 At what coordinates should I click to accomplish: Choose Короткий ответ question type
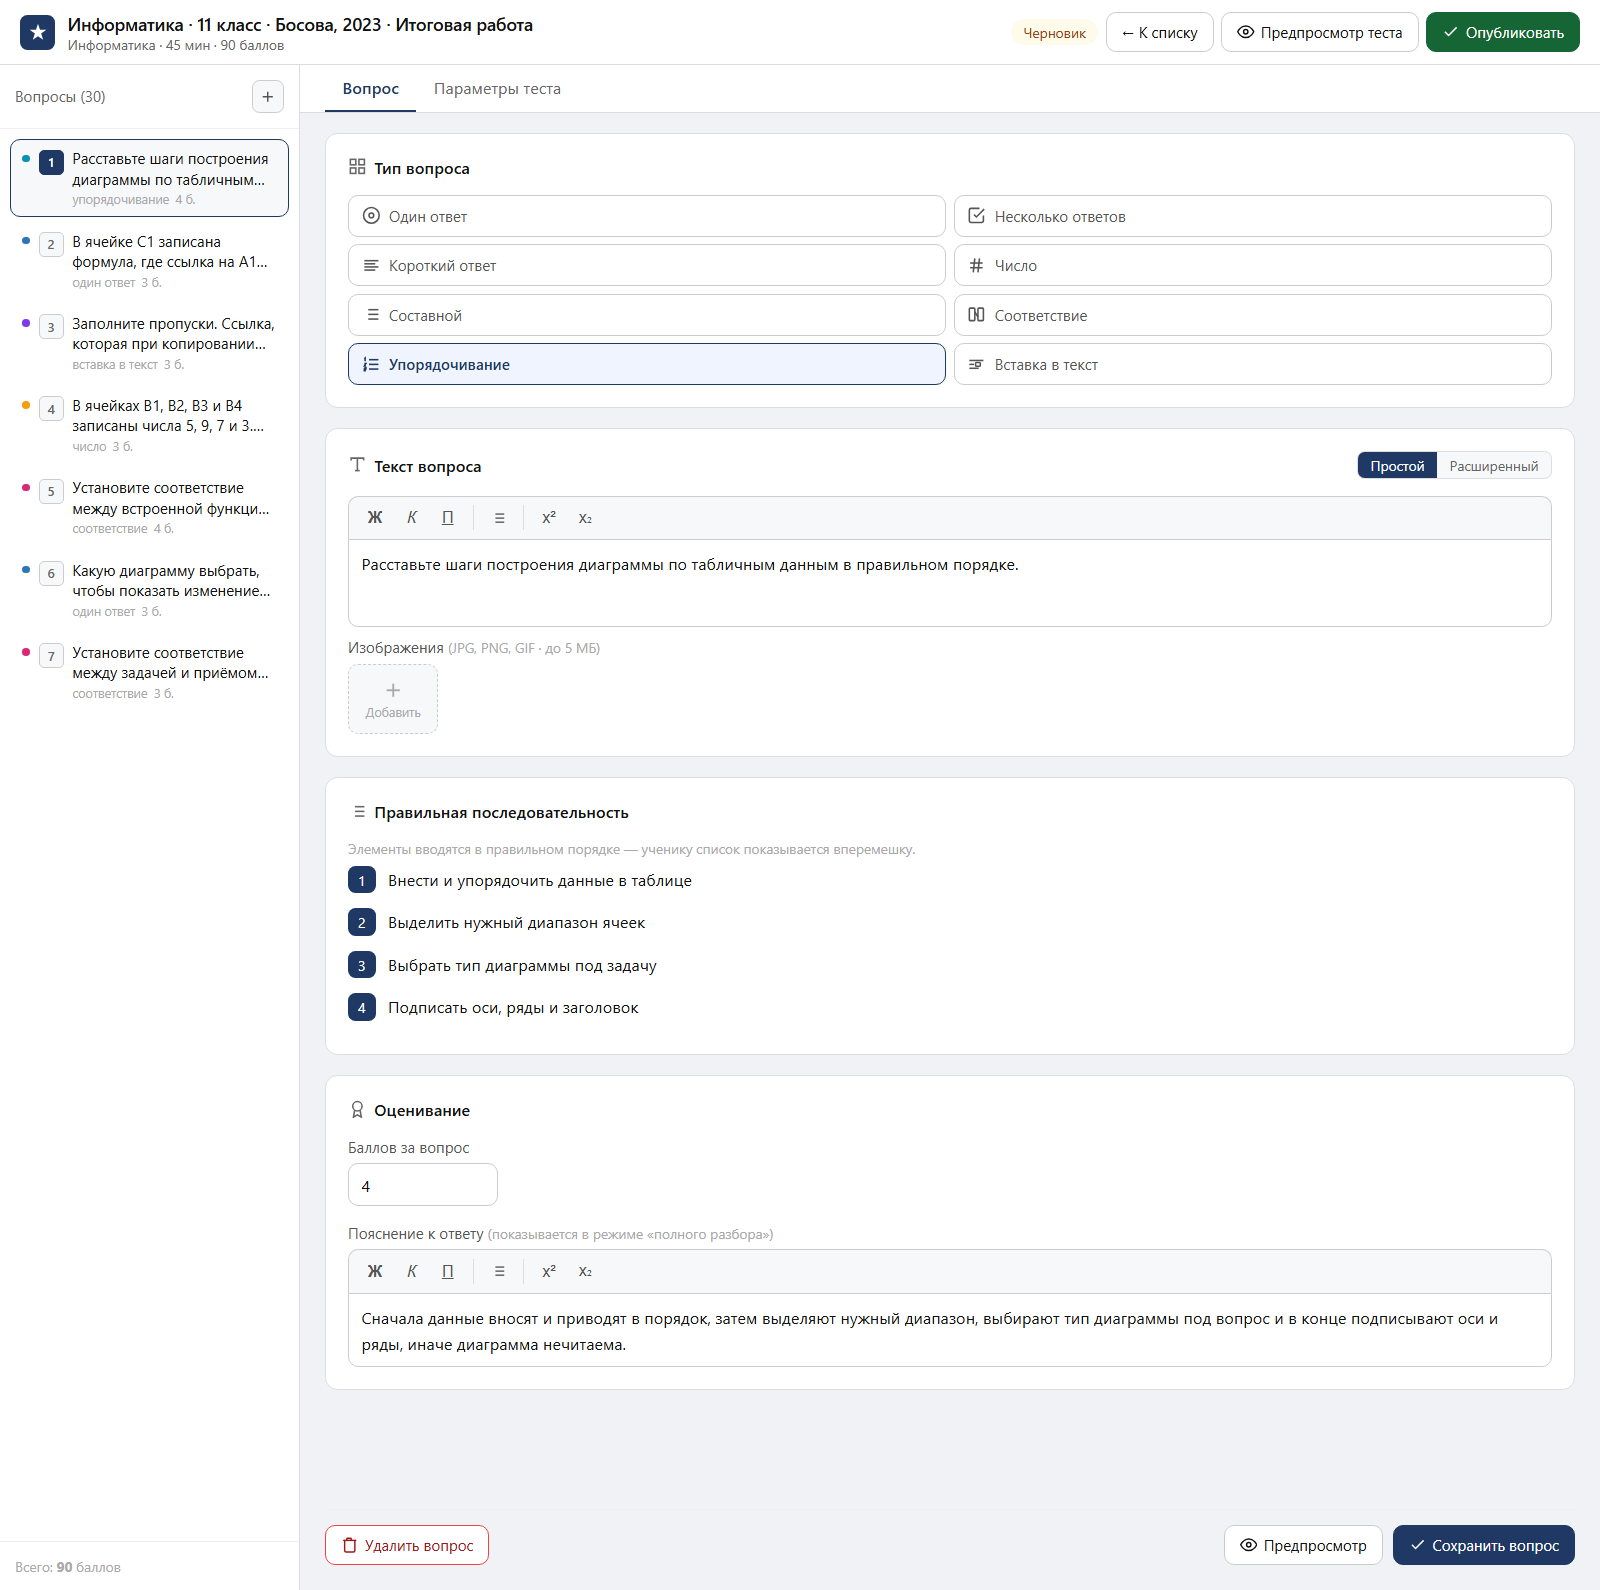(x=647, y=265)
